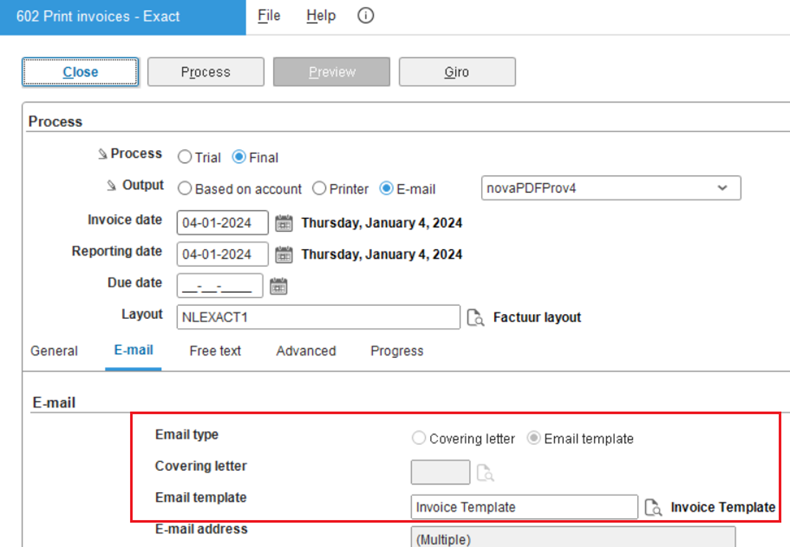Switch to the Advanced tab

(x=306, y=351)
